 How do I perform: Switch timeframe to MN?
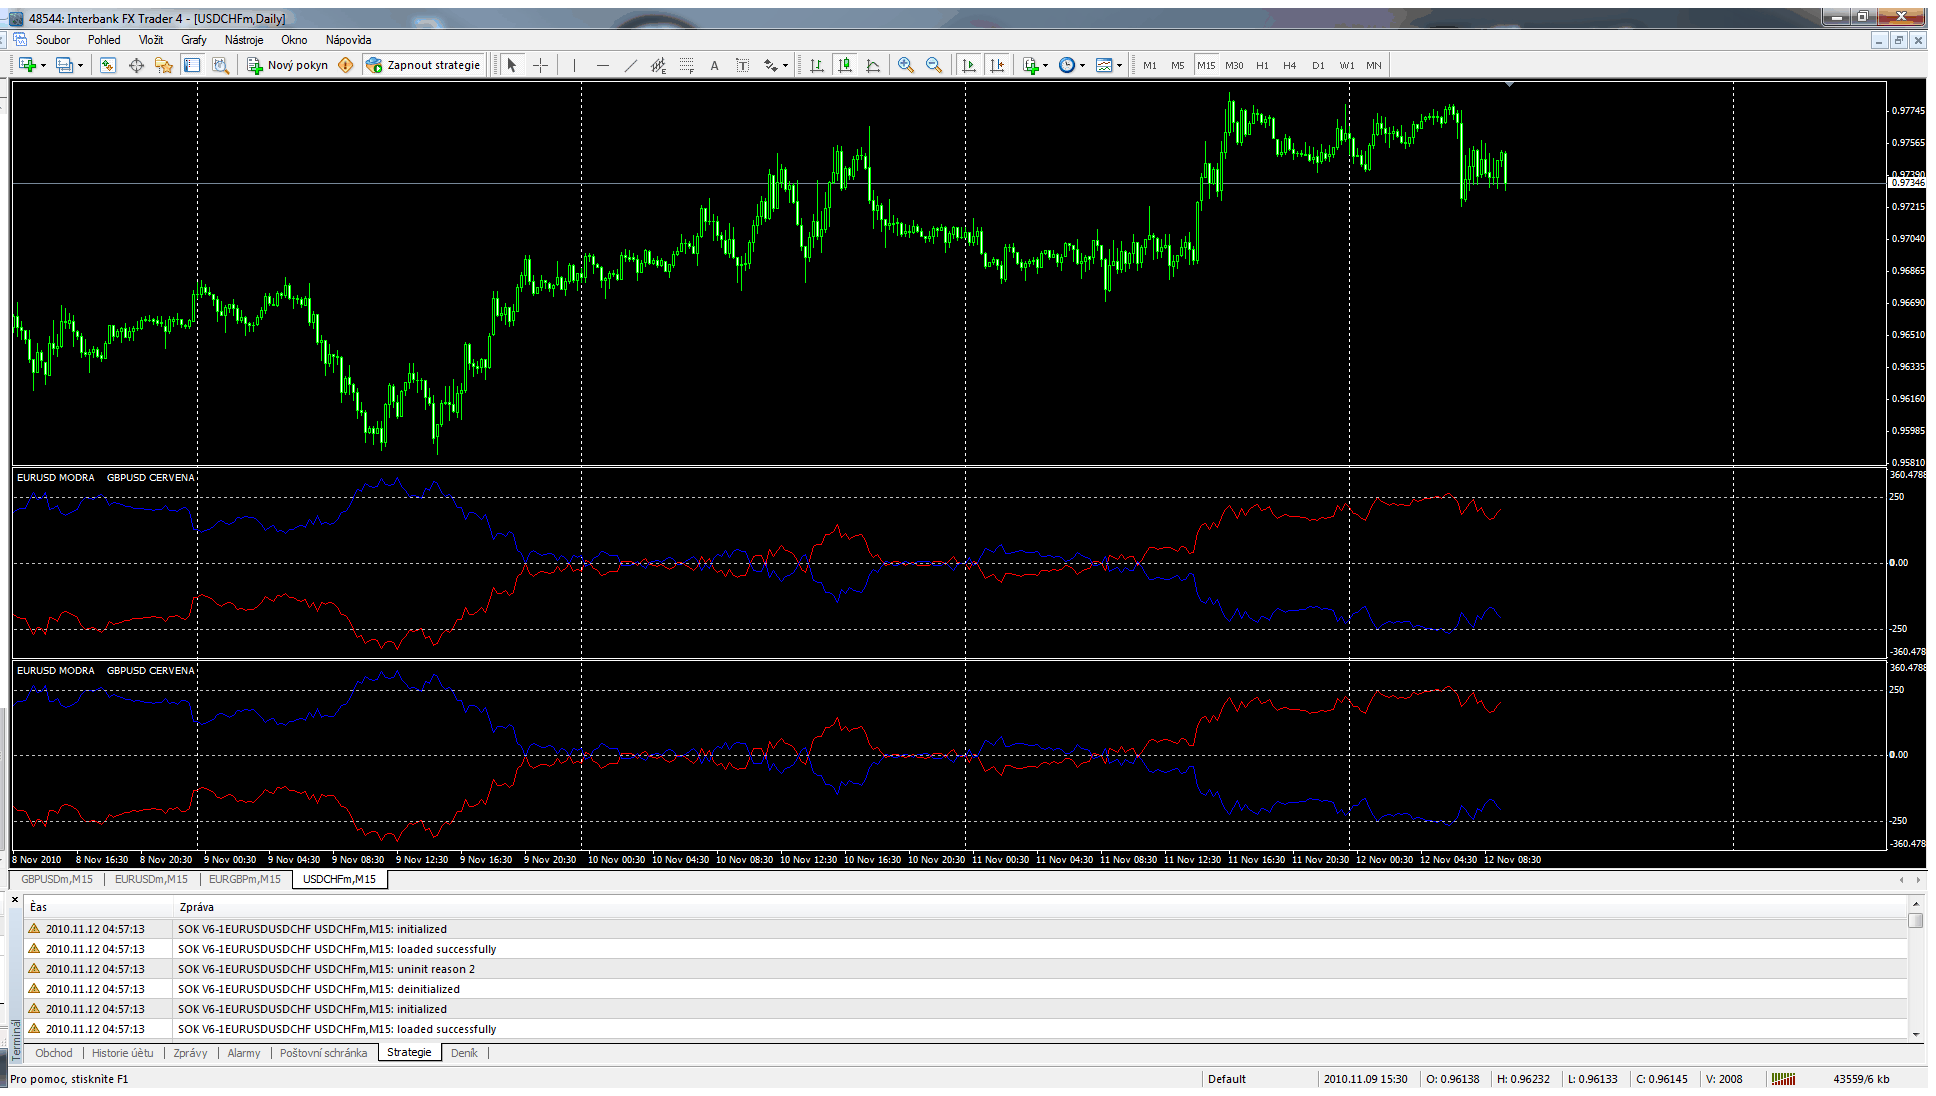(x=1374, y=65)
